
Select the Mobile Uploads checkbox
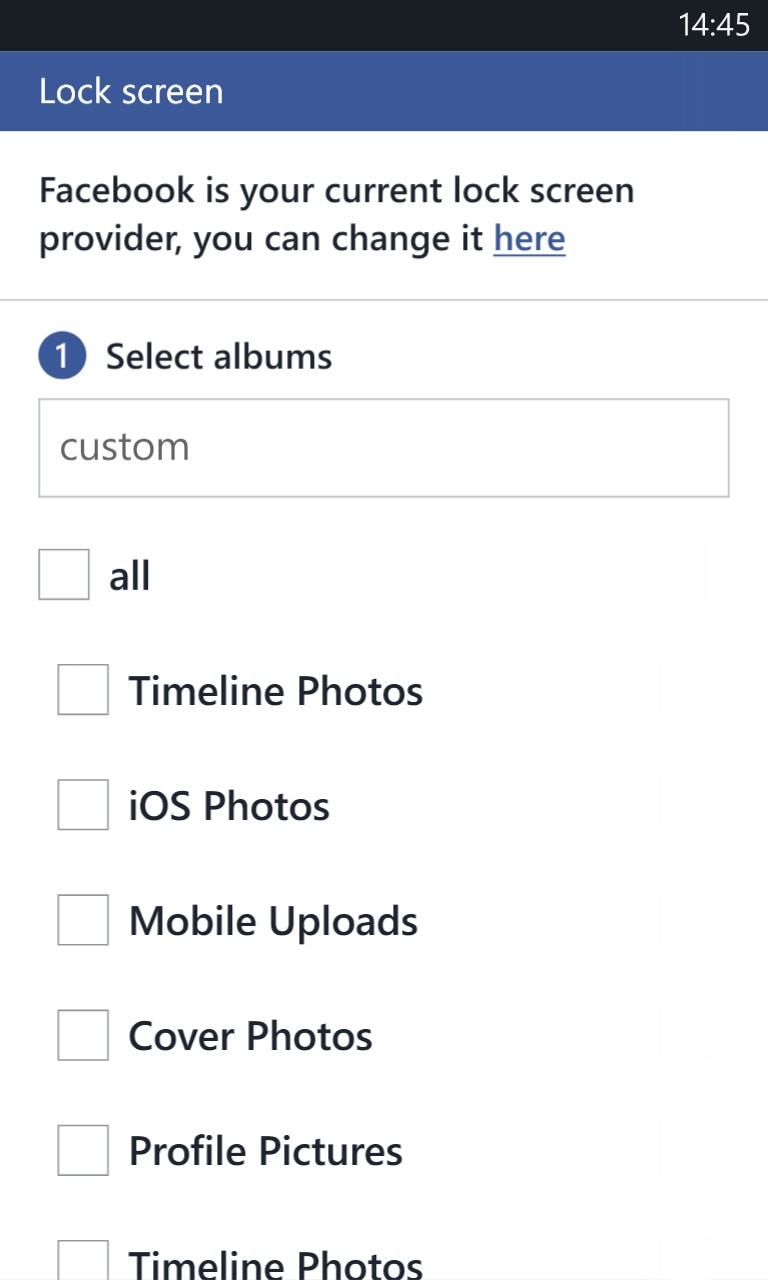click(83, 920)
